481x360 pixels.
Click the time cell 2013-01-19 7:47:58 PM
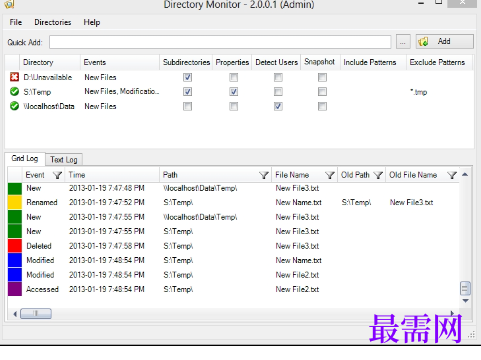click(x=107, y=246)
